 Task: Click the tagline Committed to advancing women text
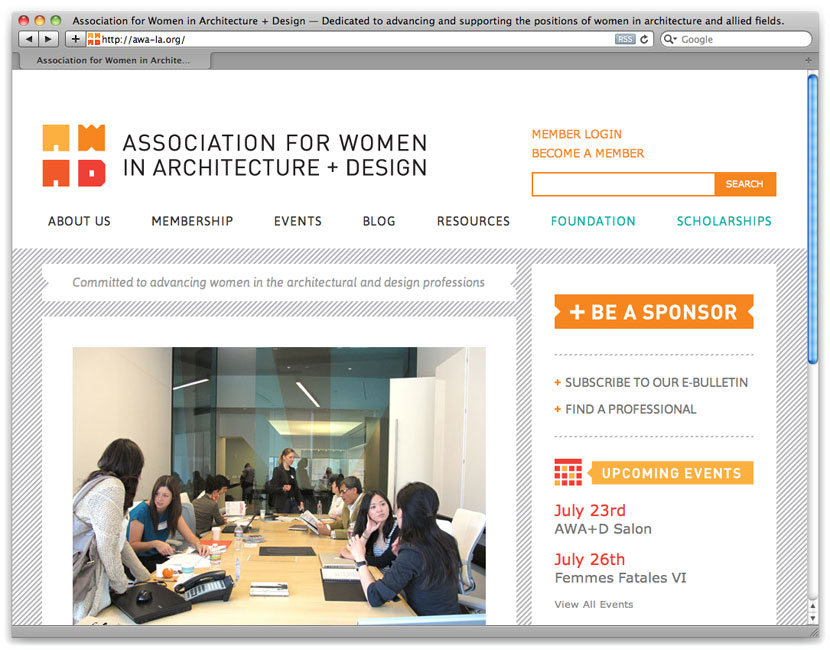pos(278,282)
